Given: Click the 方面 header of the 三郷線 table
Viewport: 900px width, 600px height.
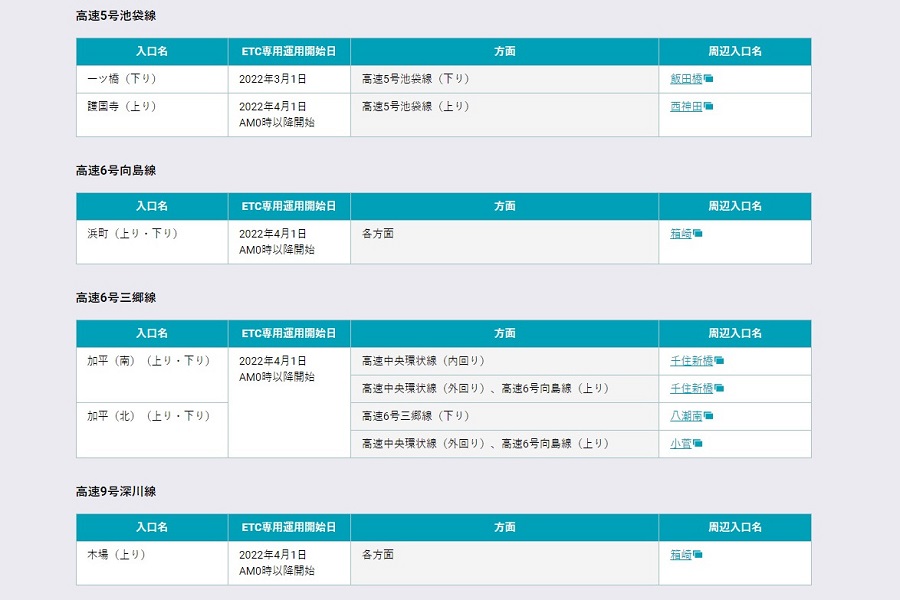Looking at the screenshot, I should coord(505,333).
